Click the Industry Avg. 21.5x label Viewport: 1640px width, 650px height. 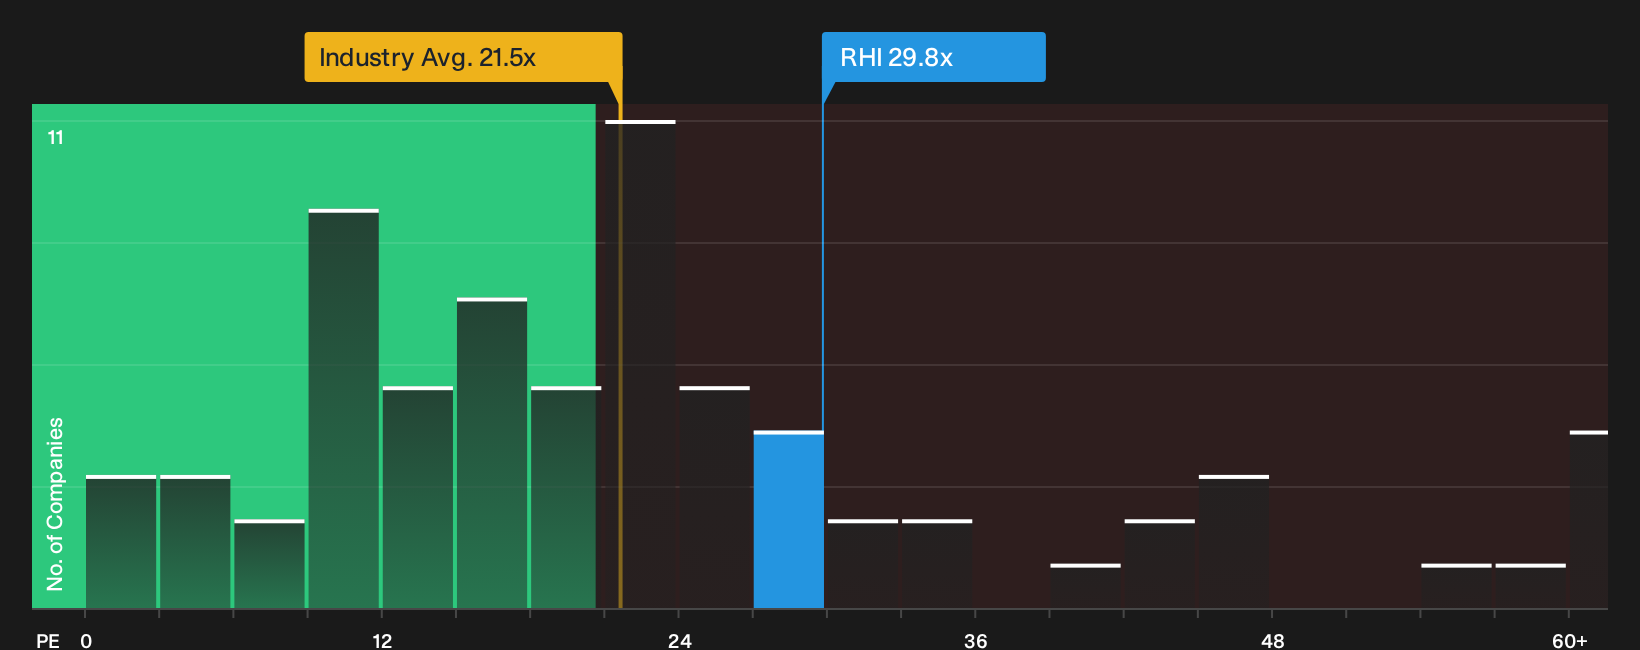coord(463,57)
